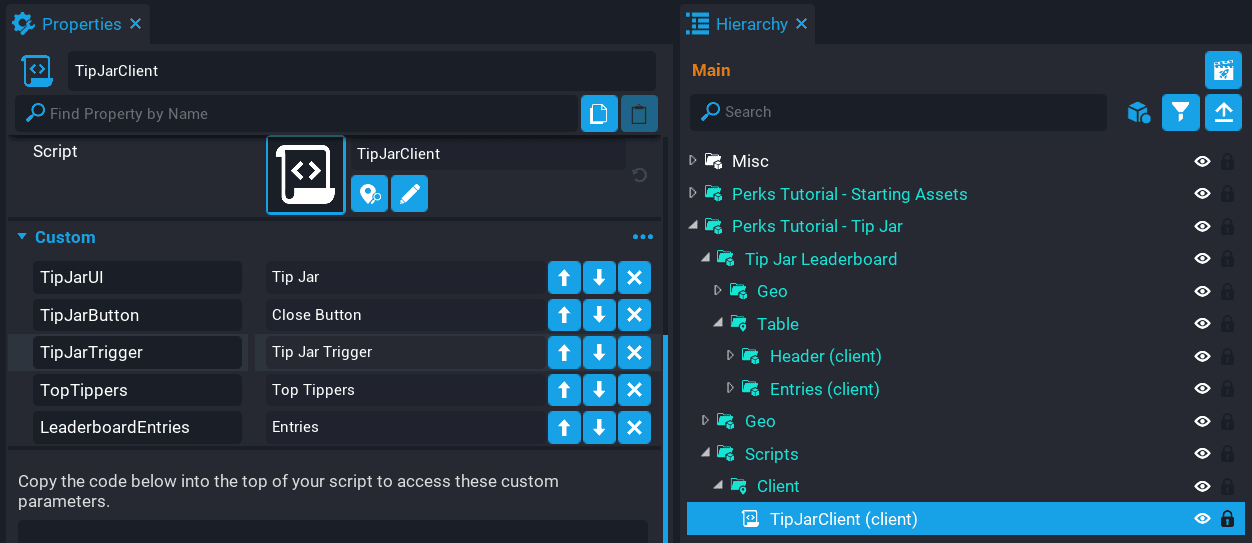Expand the Misc folder
The width and height of the screenshot is (1252, 543).
pyautogui.click(x=693, y=161)
